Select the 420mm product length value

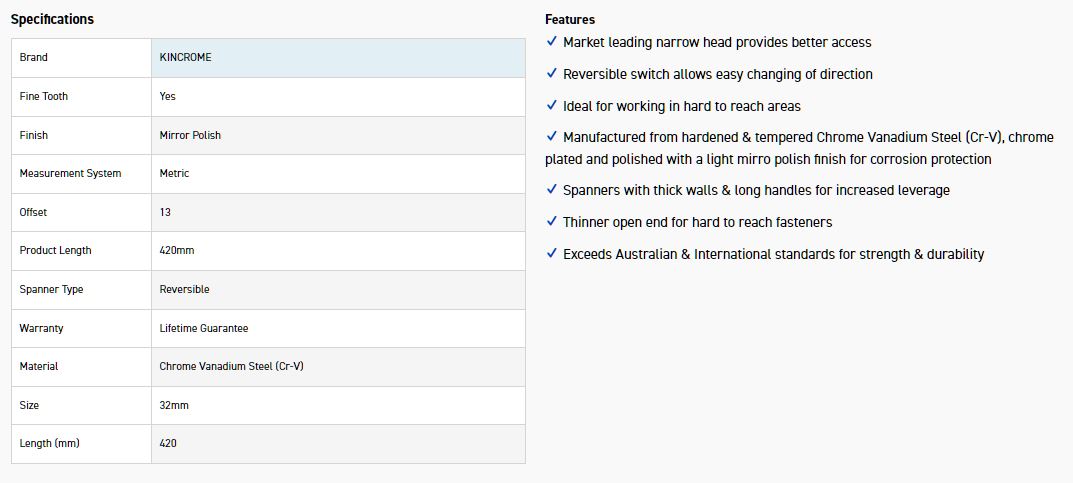(177, 251)
